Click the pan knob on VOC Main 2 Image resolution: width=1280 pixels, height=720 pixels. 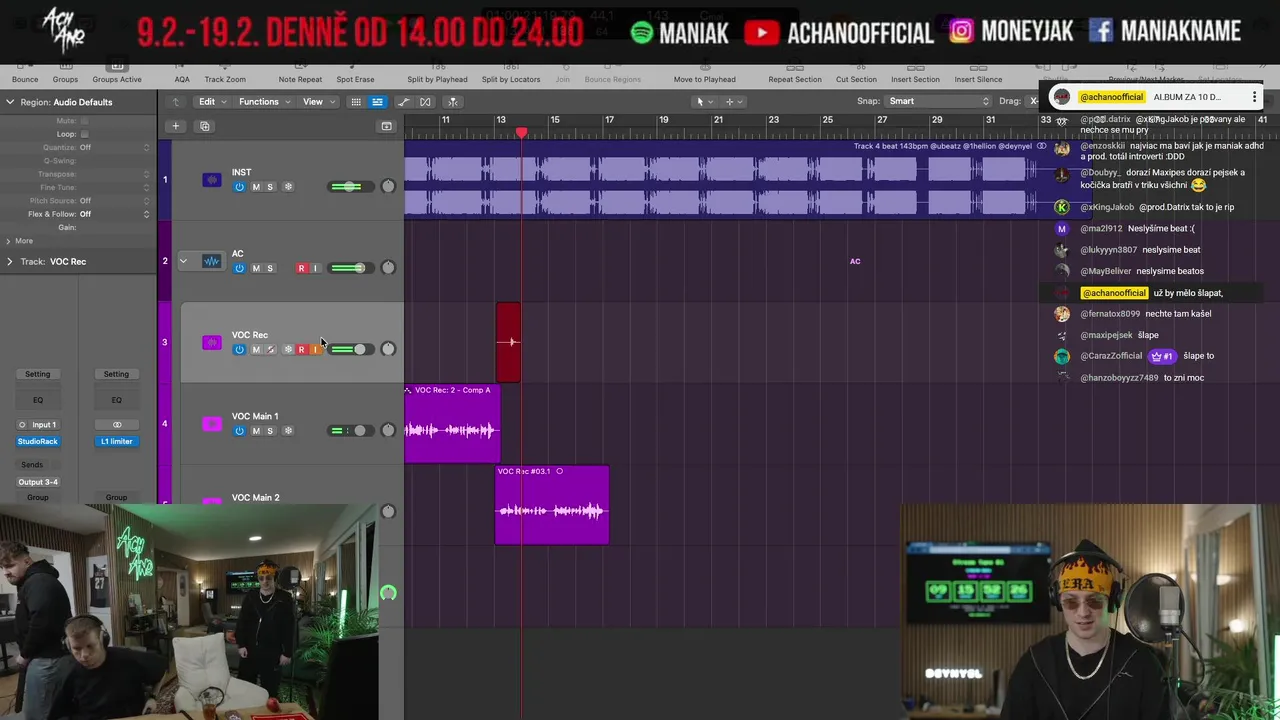coord(388,511)
